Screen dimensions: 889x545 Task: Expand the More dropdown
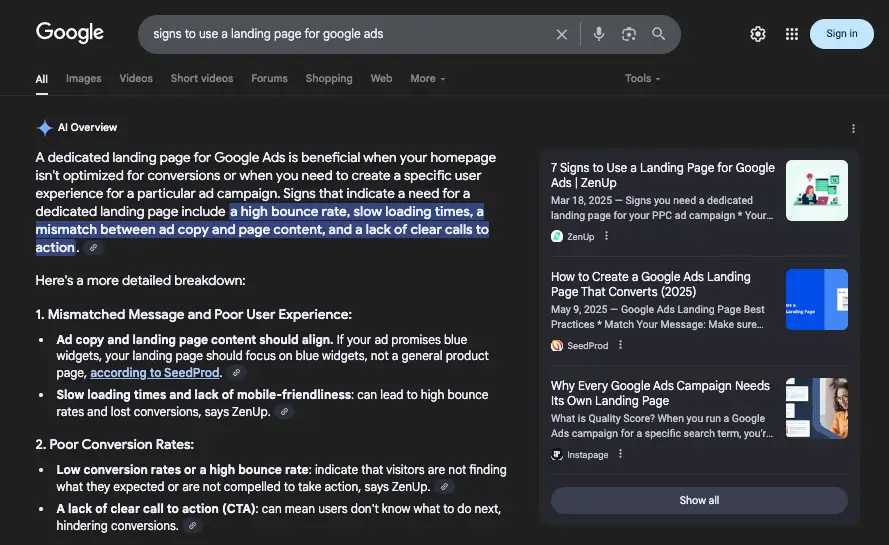pos(427,78)
